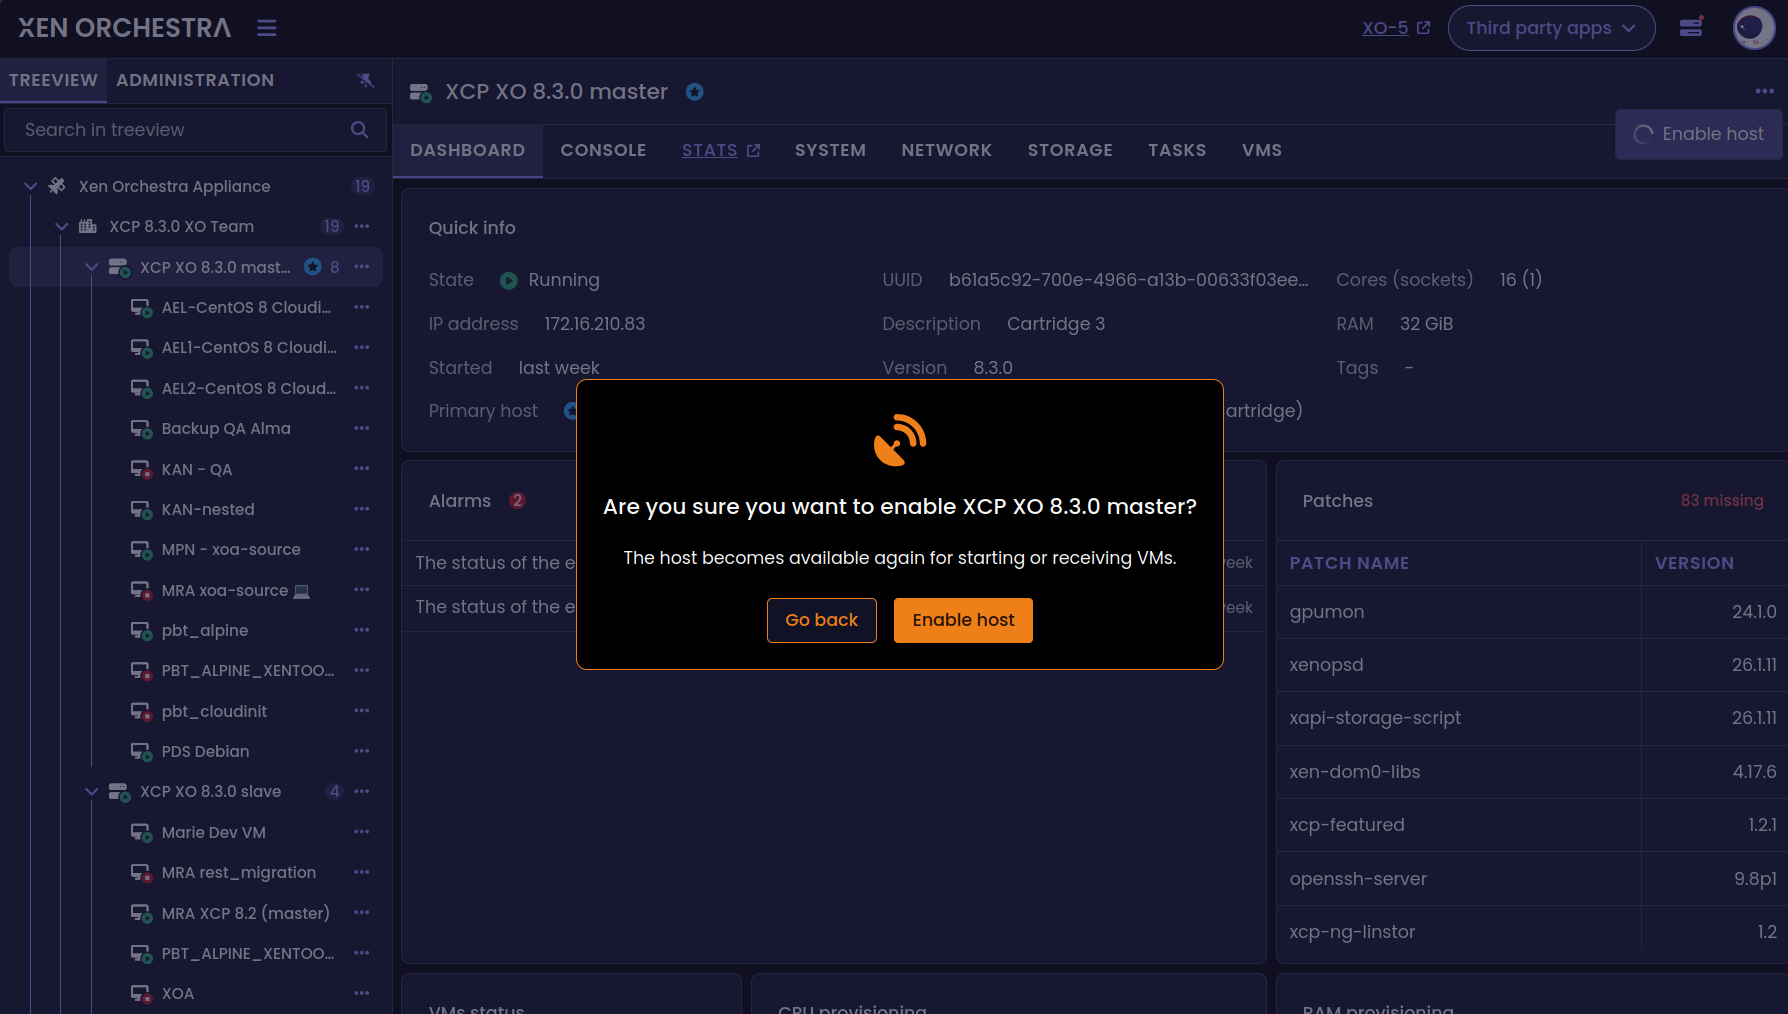Open host header more-actions menu
The image size is (1788, 1014).
coord(1764,91)
